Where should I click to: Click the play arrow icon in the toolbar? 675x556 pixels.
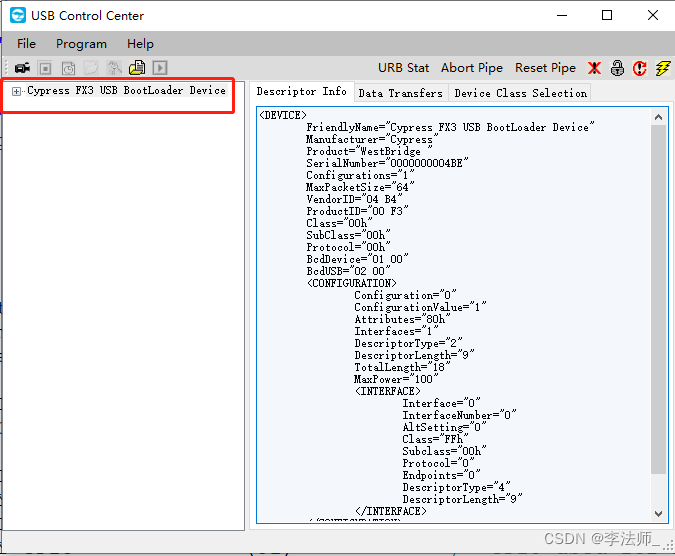160,68
